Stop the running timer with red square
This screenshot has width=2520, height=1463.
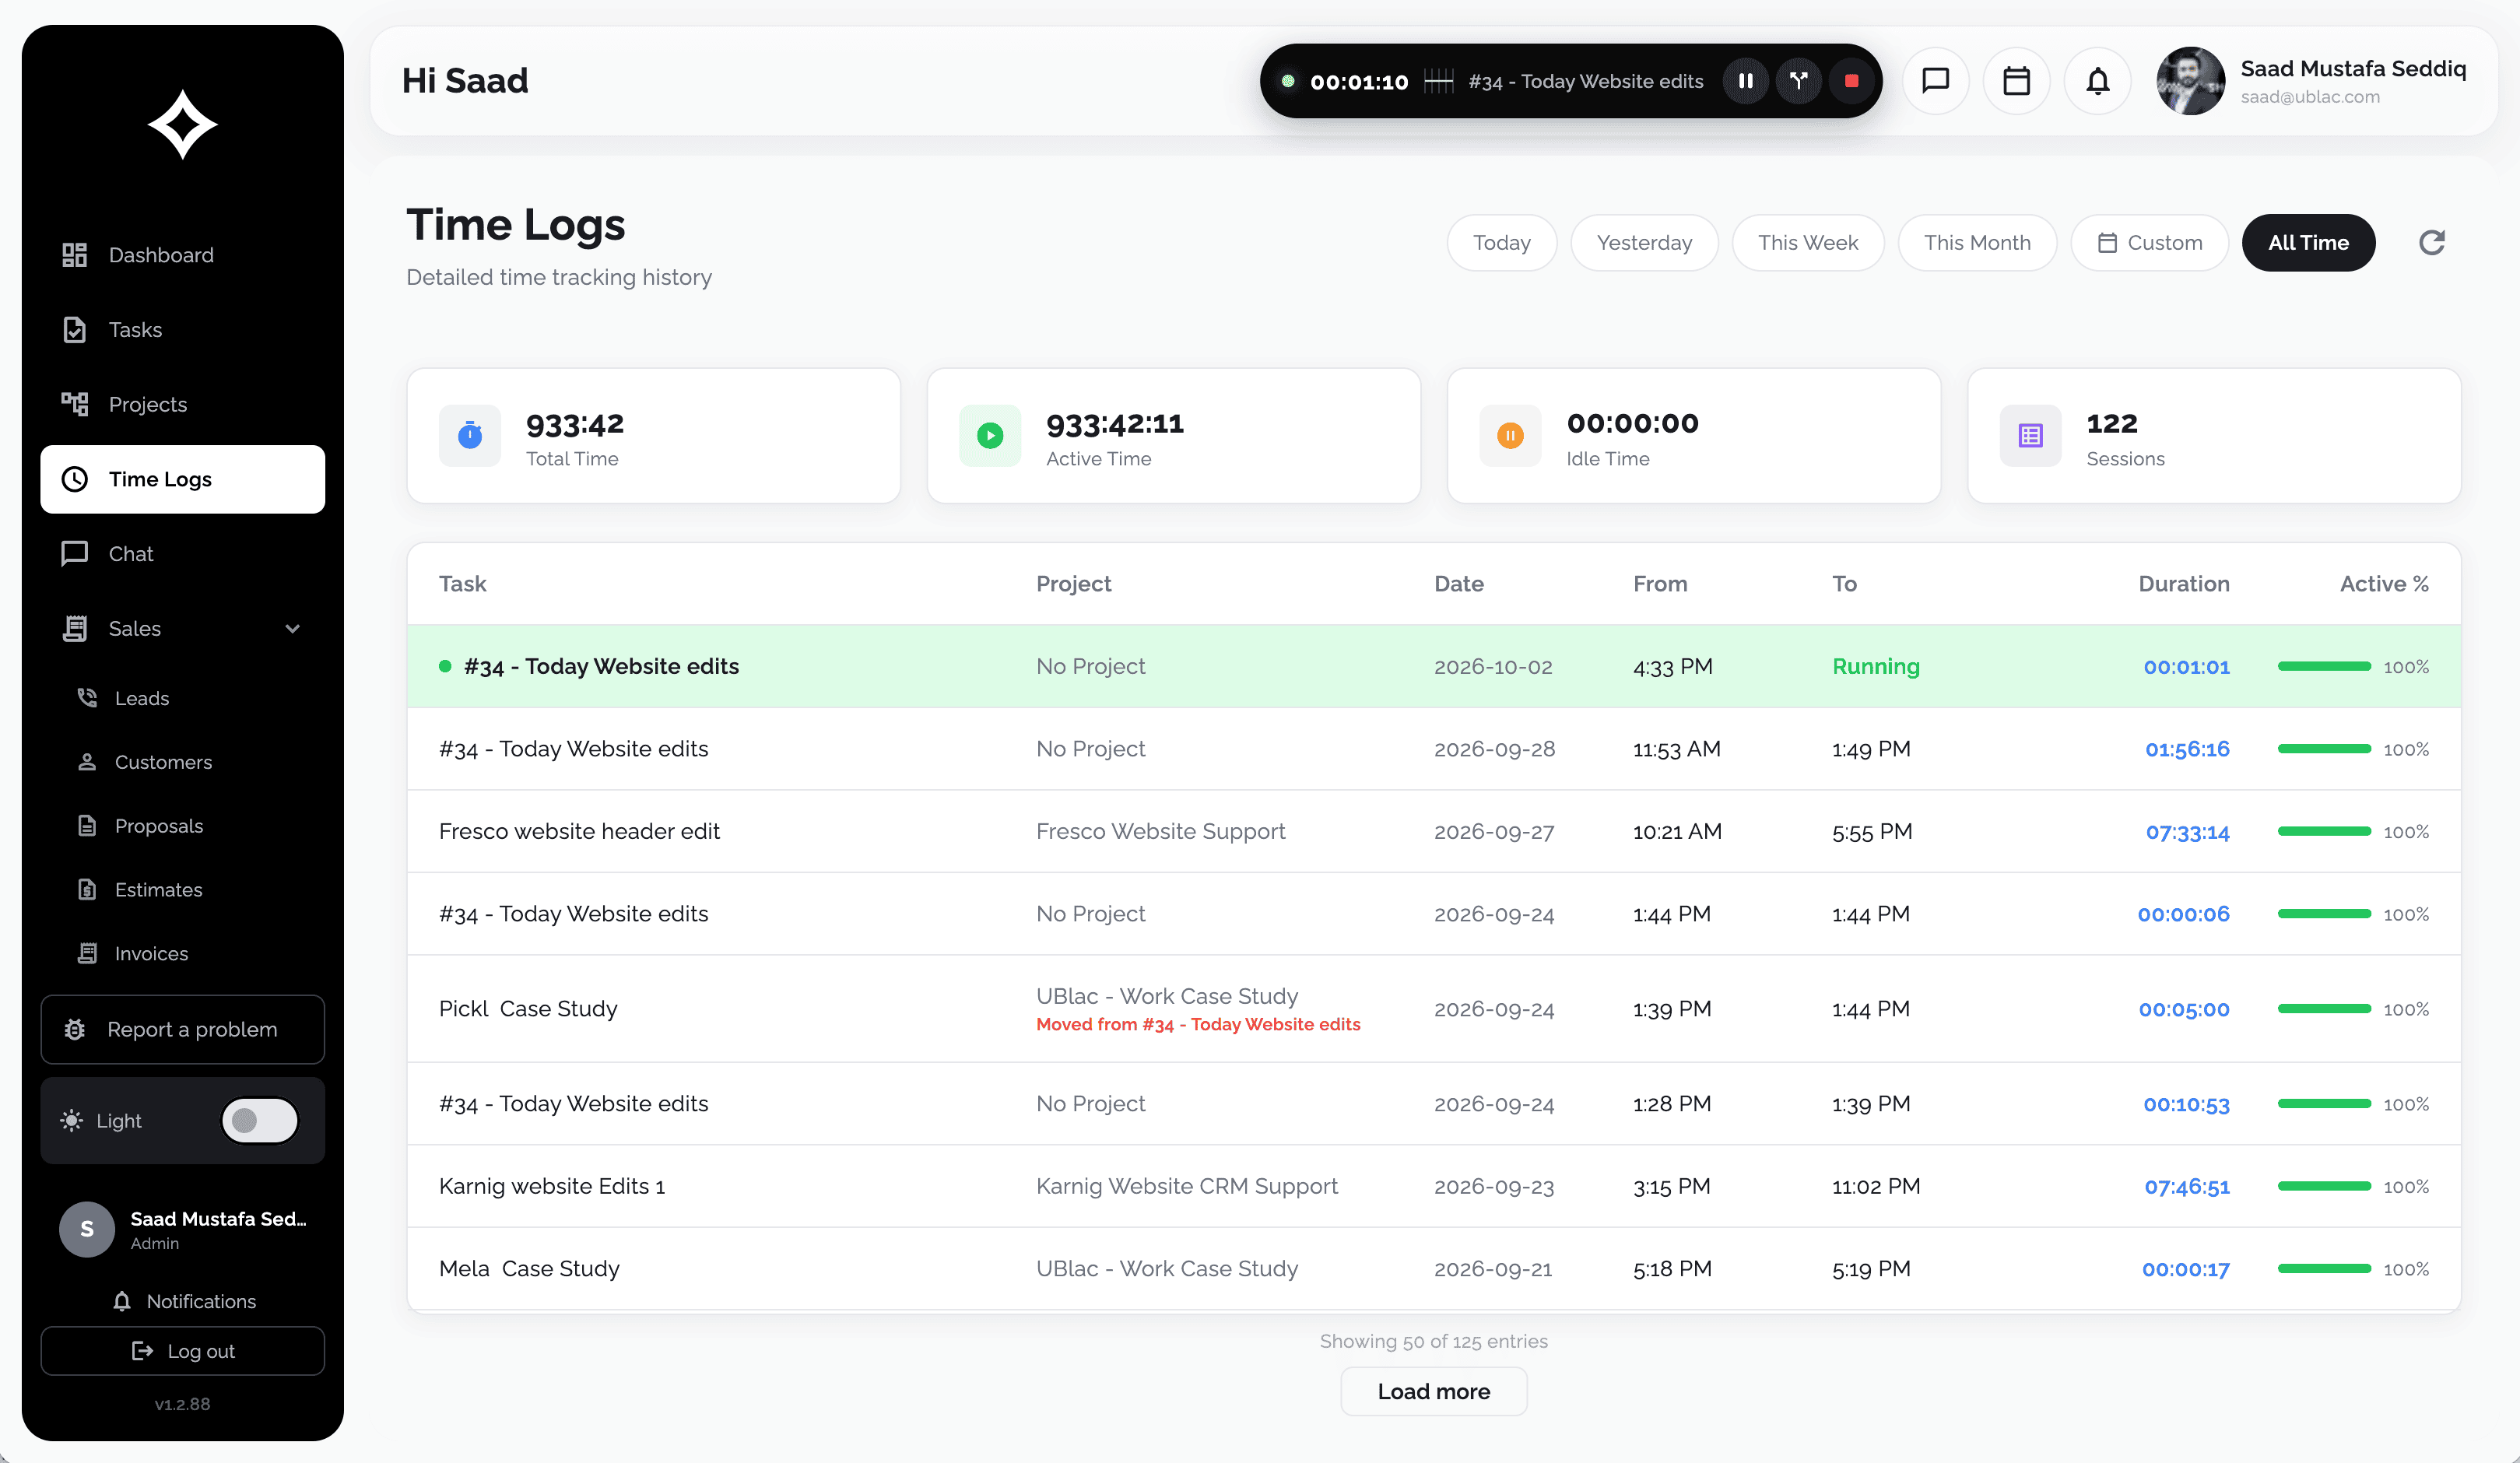(x=1851, y=81)
